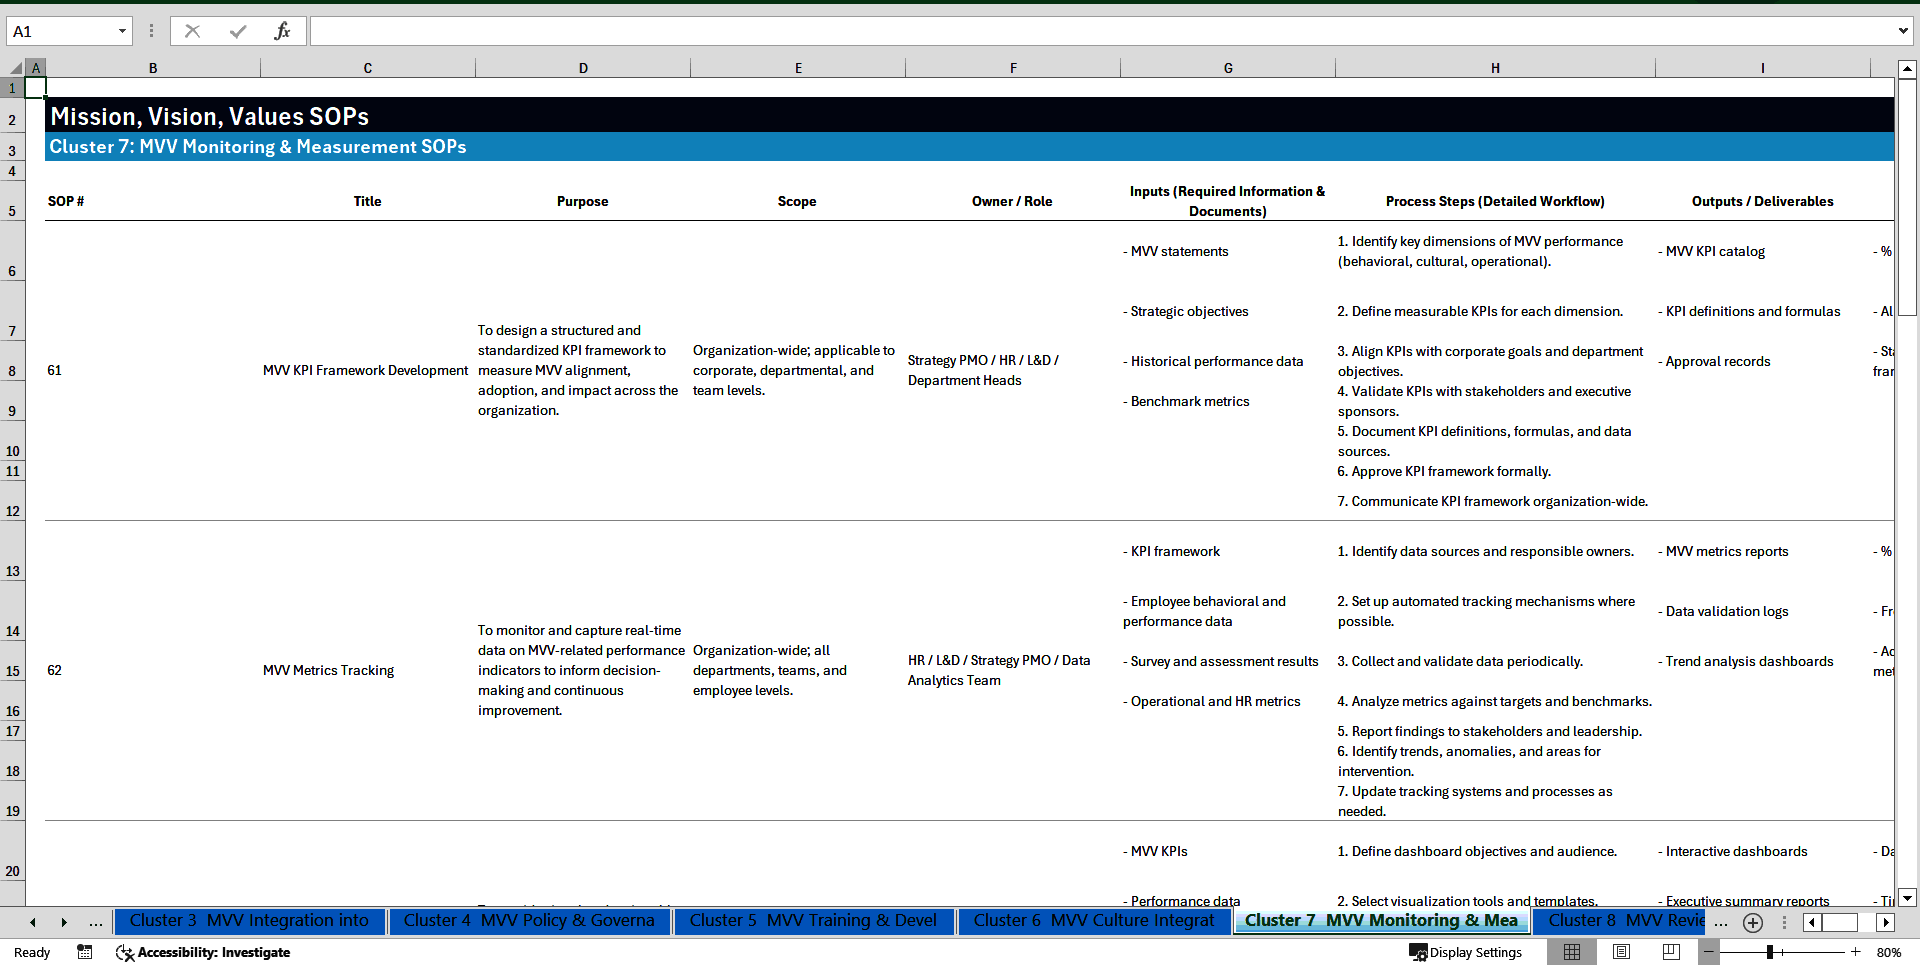Switch to Page Layout view icon
The width and height of the screenshot is (1920, 966).
coord(1621,952)
